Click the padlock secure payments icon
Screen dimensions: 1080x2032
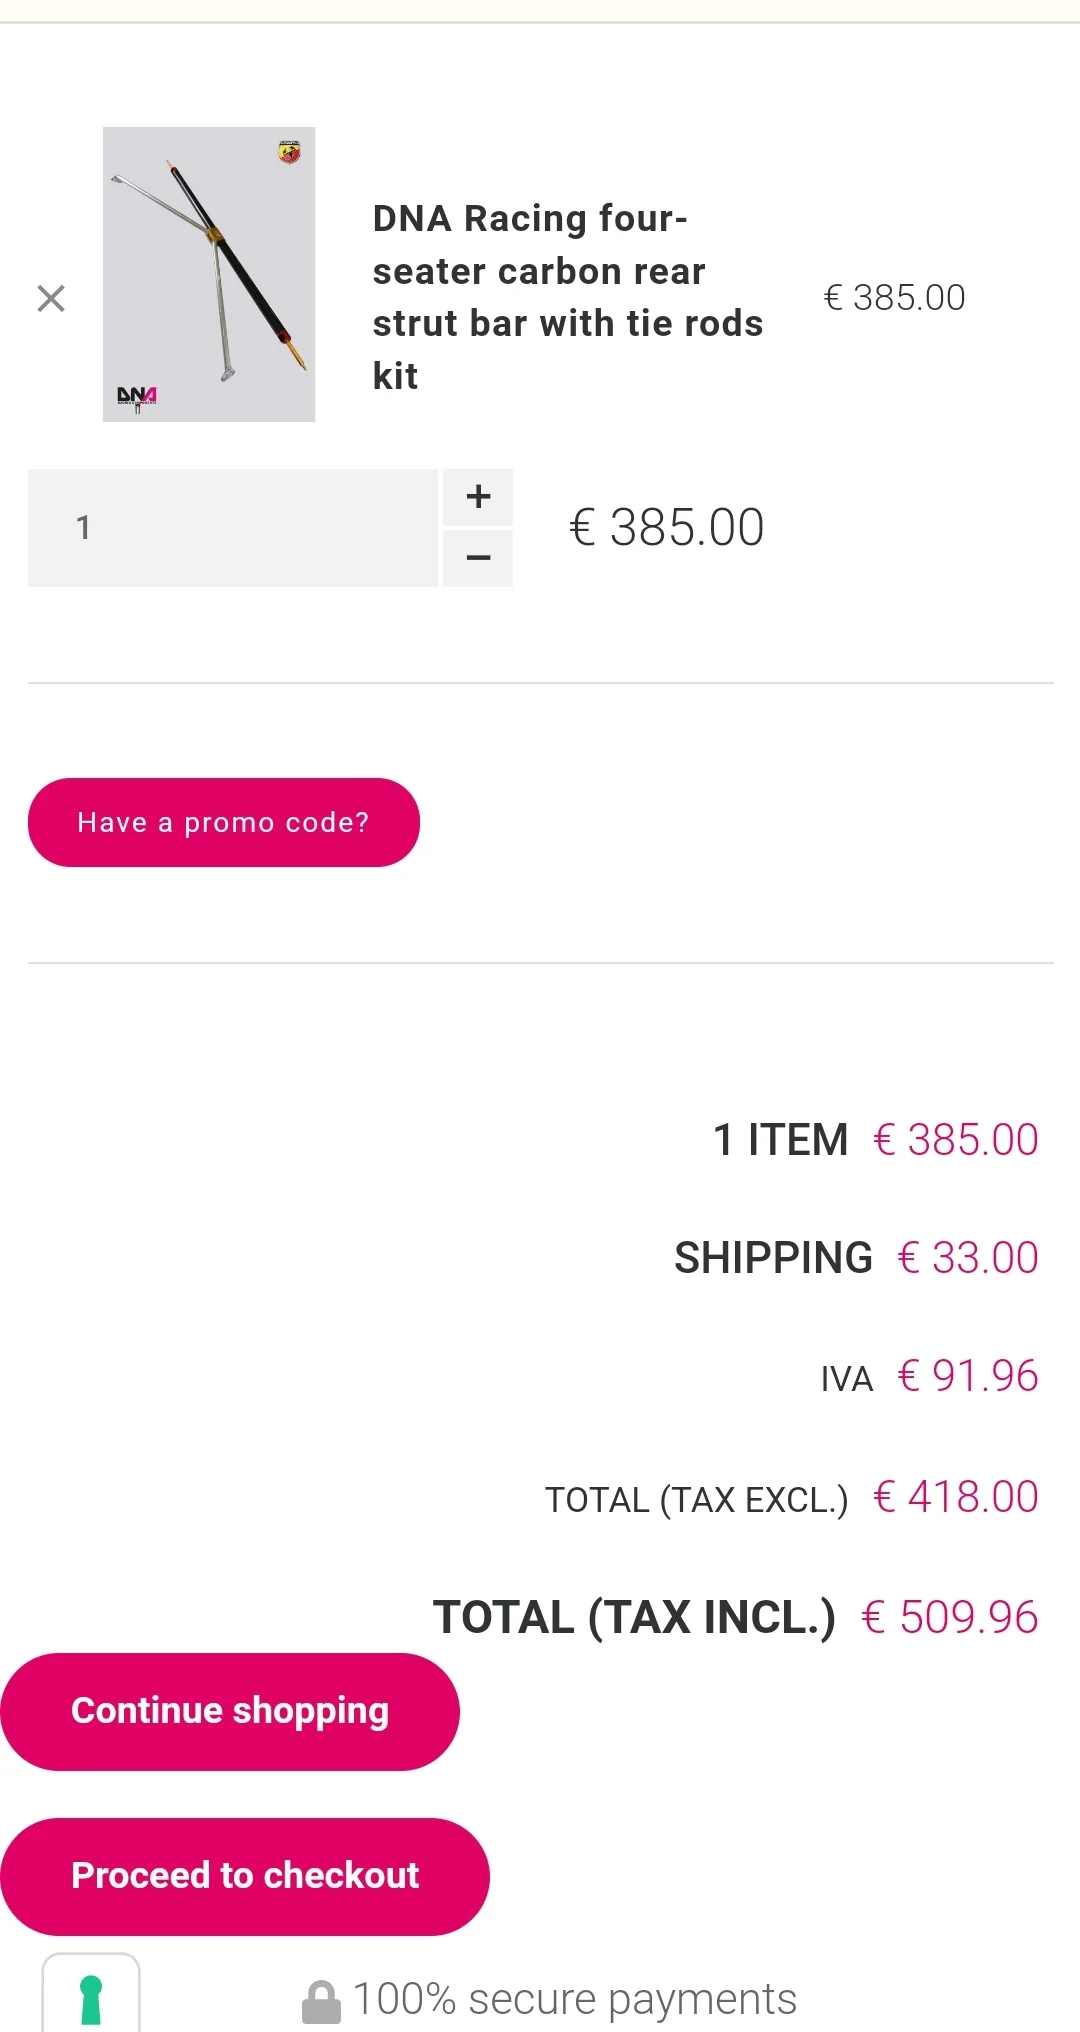coord(321,2002)
